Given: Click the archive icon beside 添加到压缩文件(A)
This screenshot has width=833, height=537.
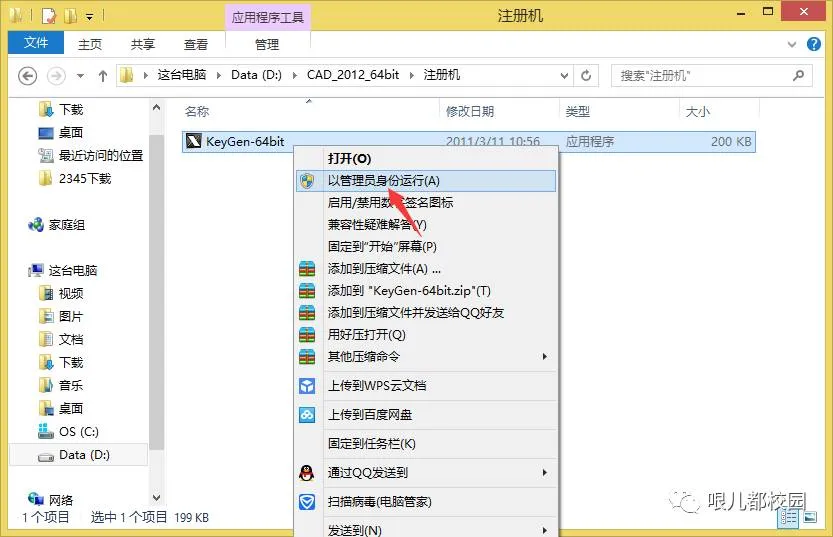Looking at the screenshot, I should click(x=307, y=269).
